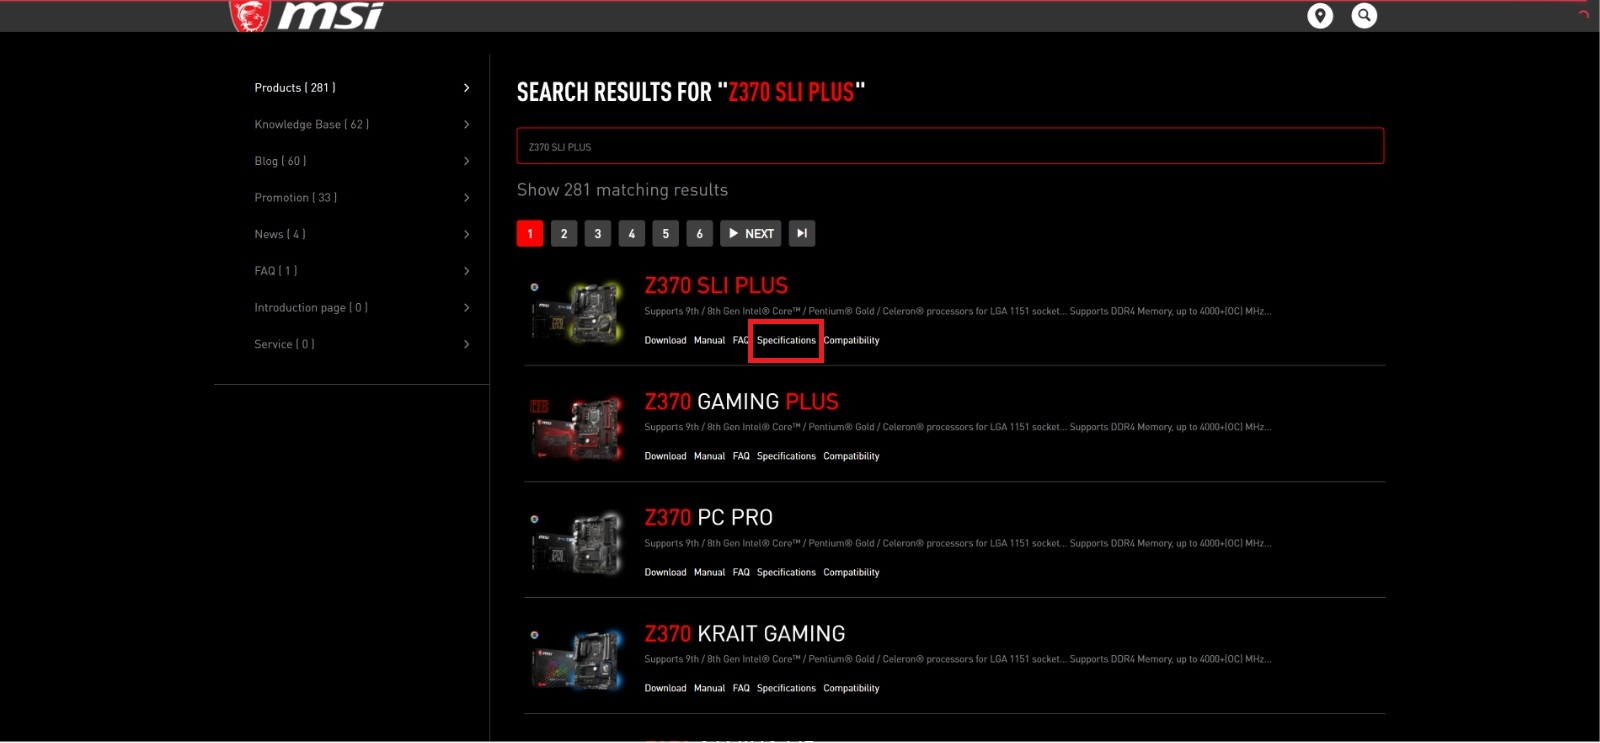Open Compatibility for Z370 GAMING PLUS
1600x743 pixels.
coord(851,457)
